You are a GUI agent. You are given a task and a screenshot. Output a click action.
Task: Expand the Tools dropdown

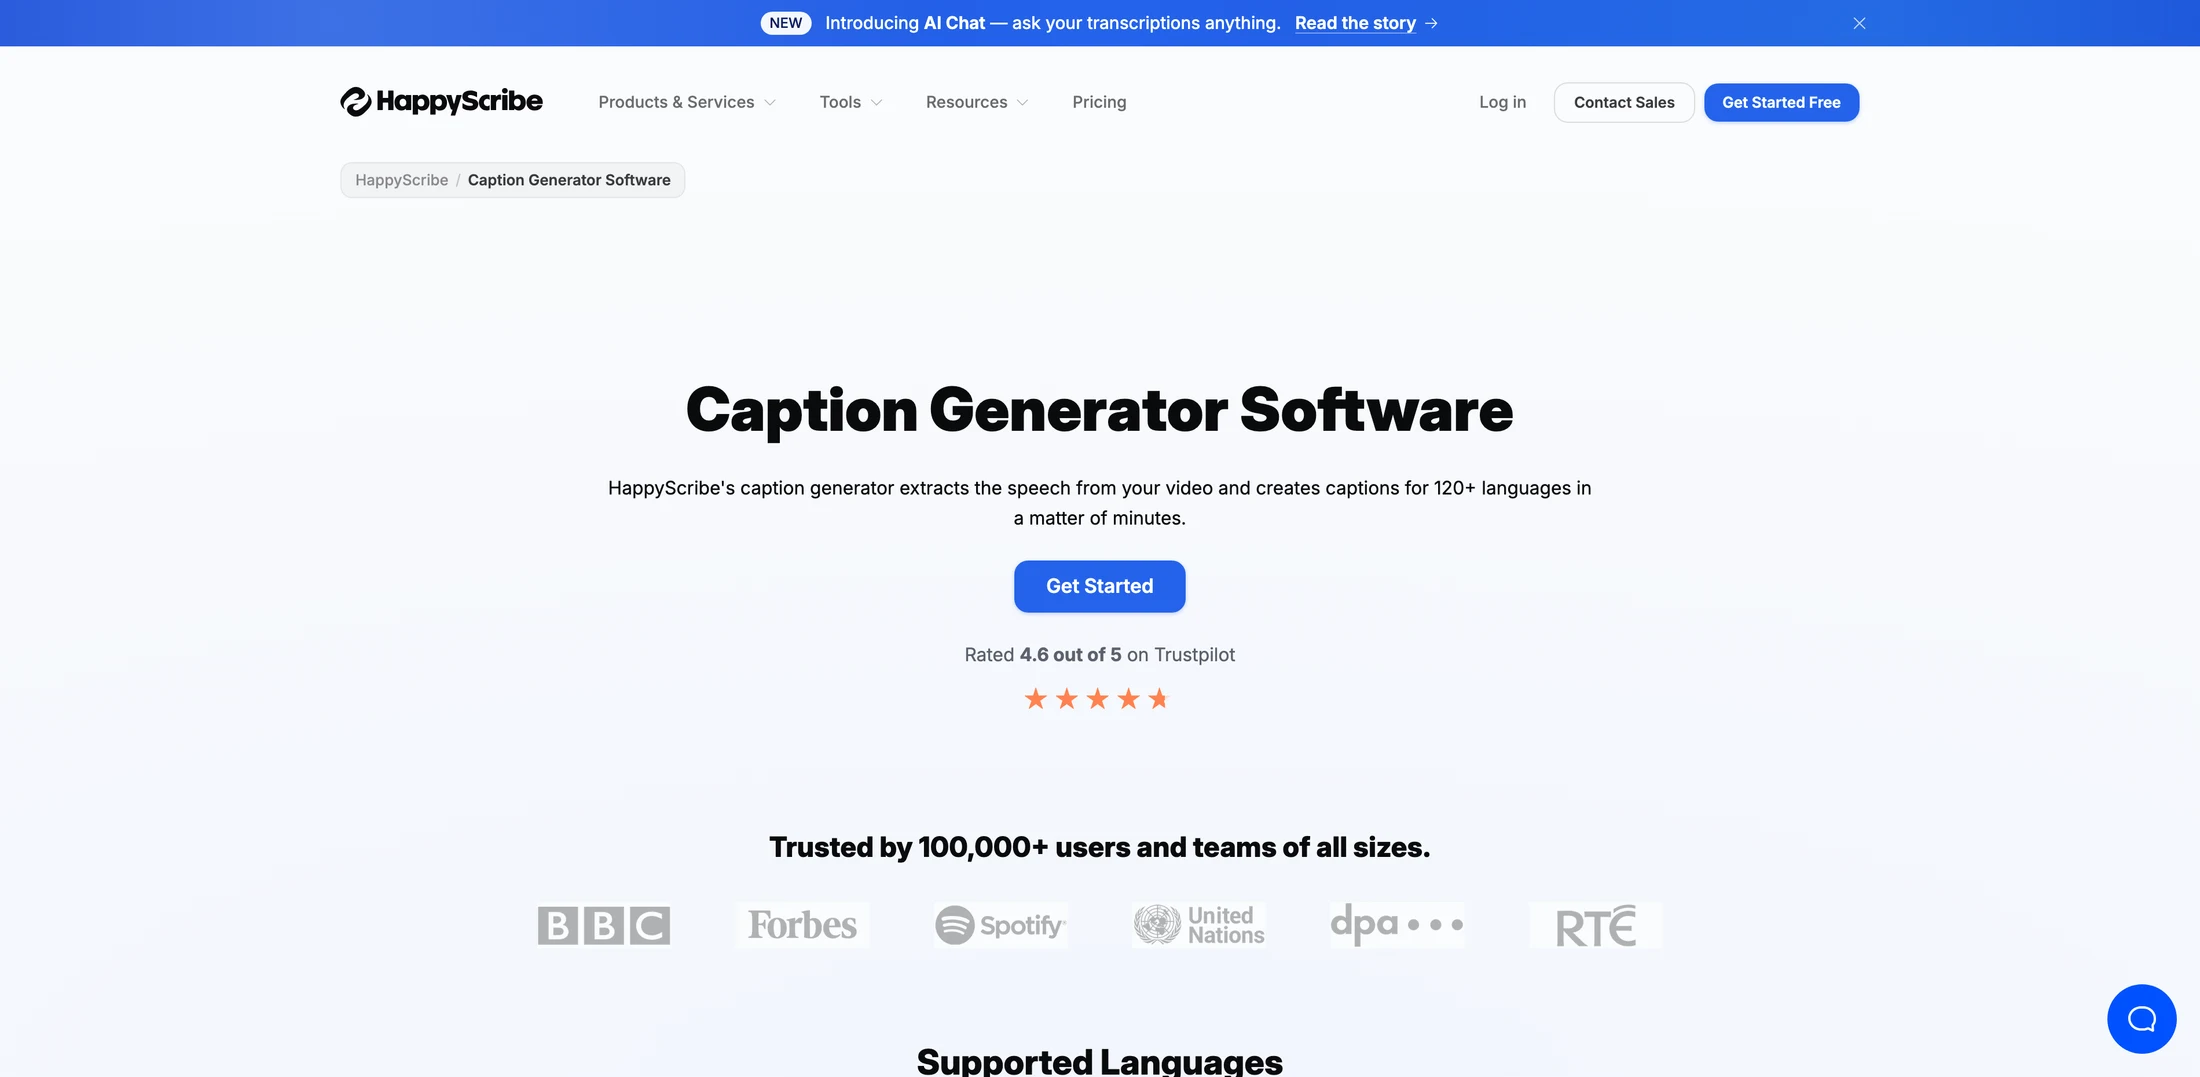[851, 102]
